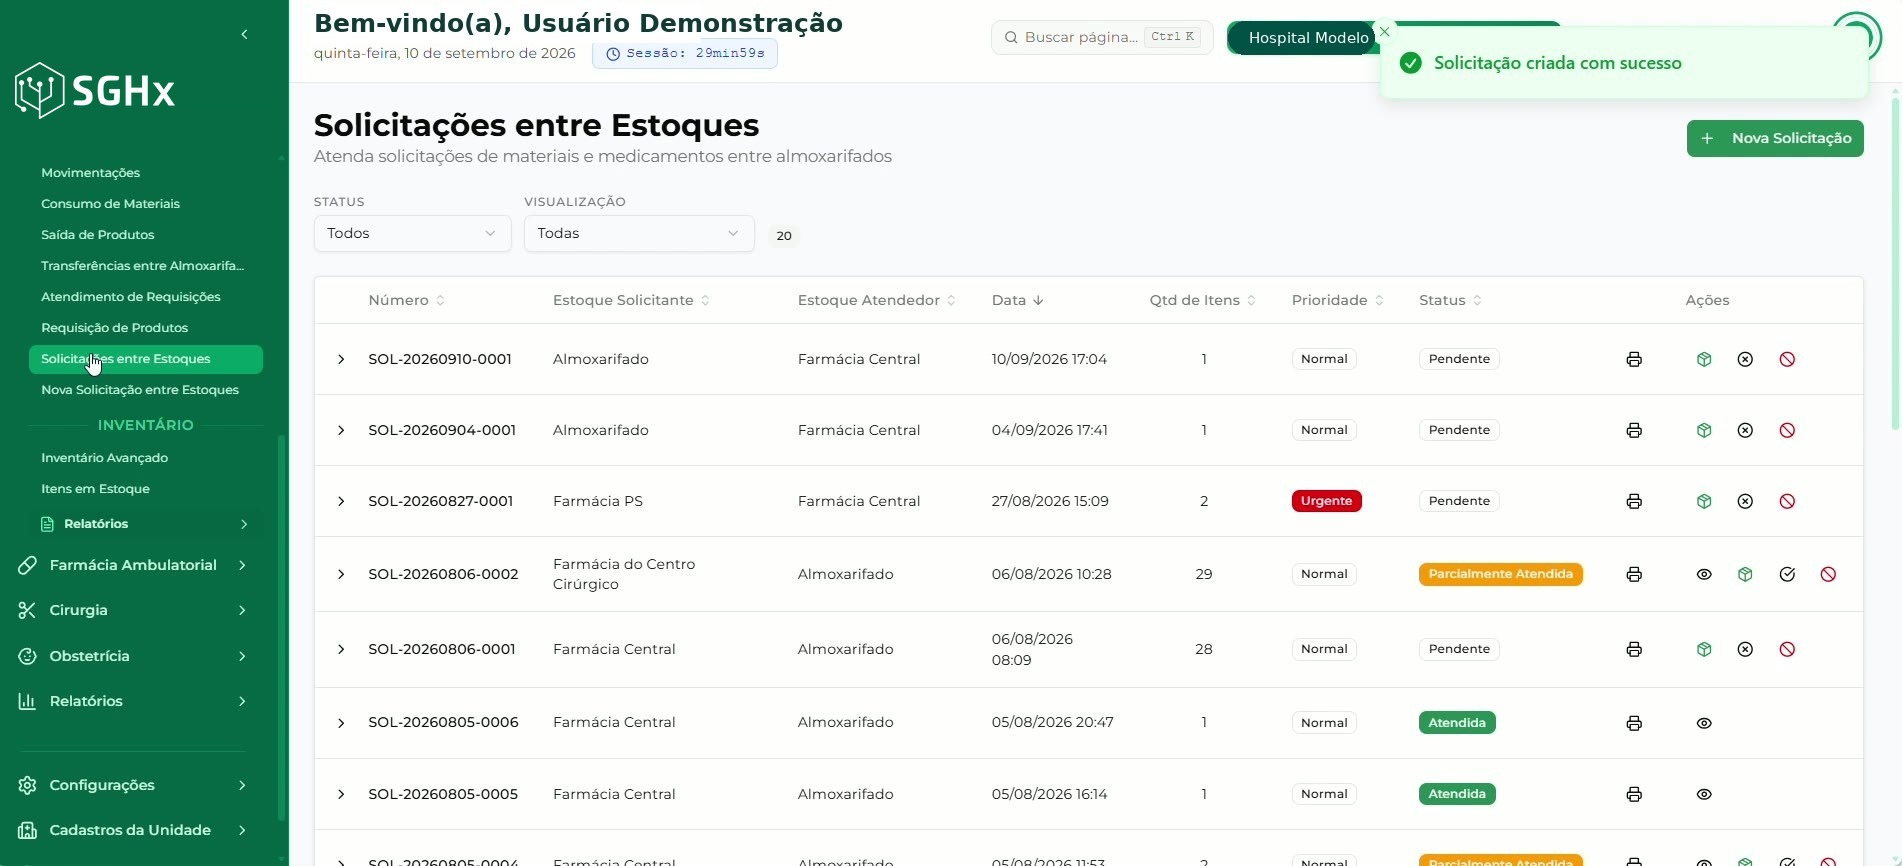The height and width of the screenshot is (866, 1902).
Task: View details of request SOL-20260805-0006
Action: (x=1704, y=723)
